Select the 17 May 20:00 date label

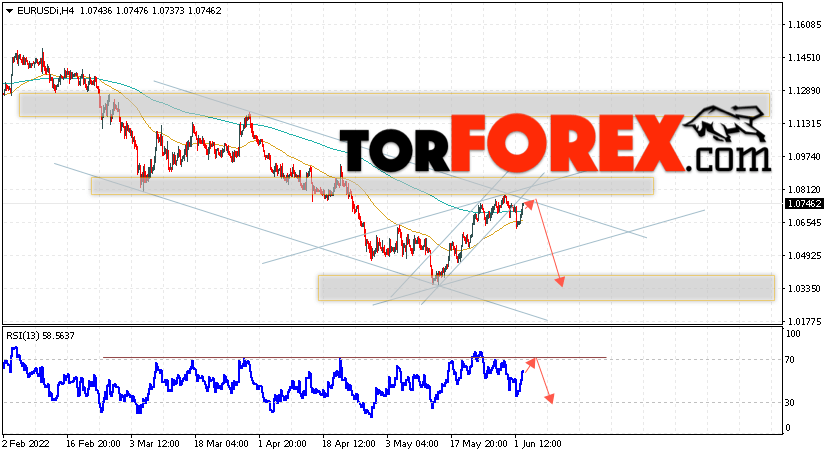click(x=477, y=444)
